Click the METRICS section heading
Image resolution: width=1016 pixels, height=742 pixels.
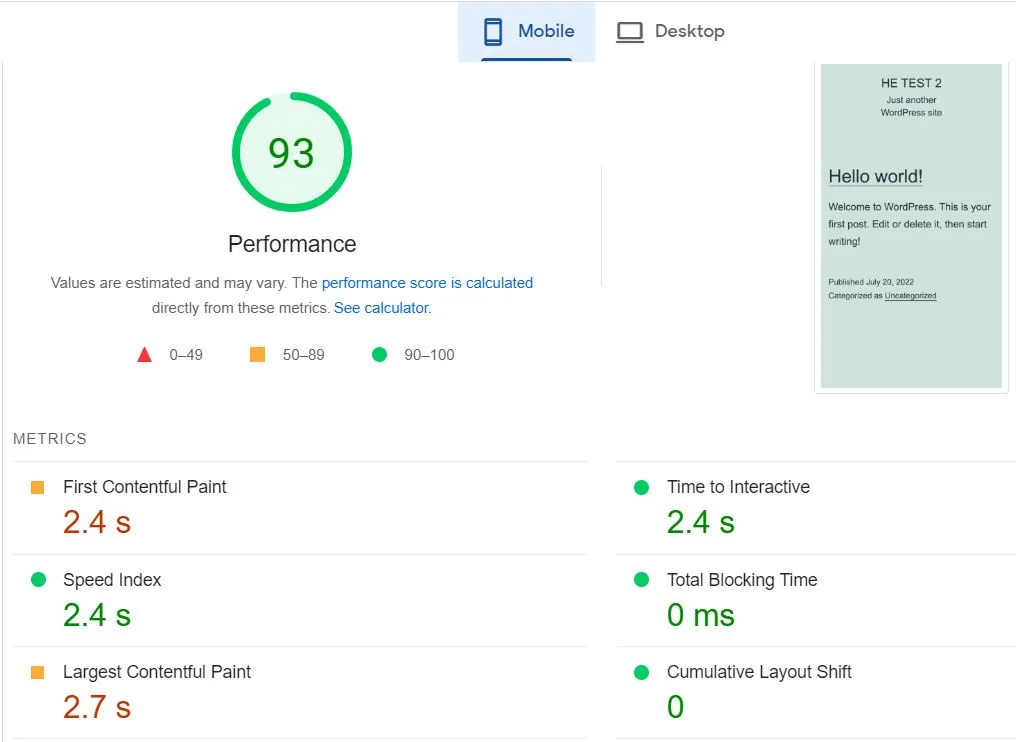click(50, 439)
